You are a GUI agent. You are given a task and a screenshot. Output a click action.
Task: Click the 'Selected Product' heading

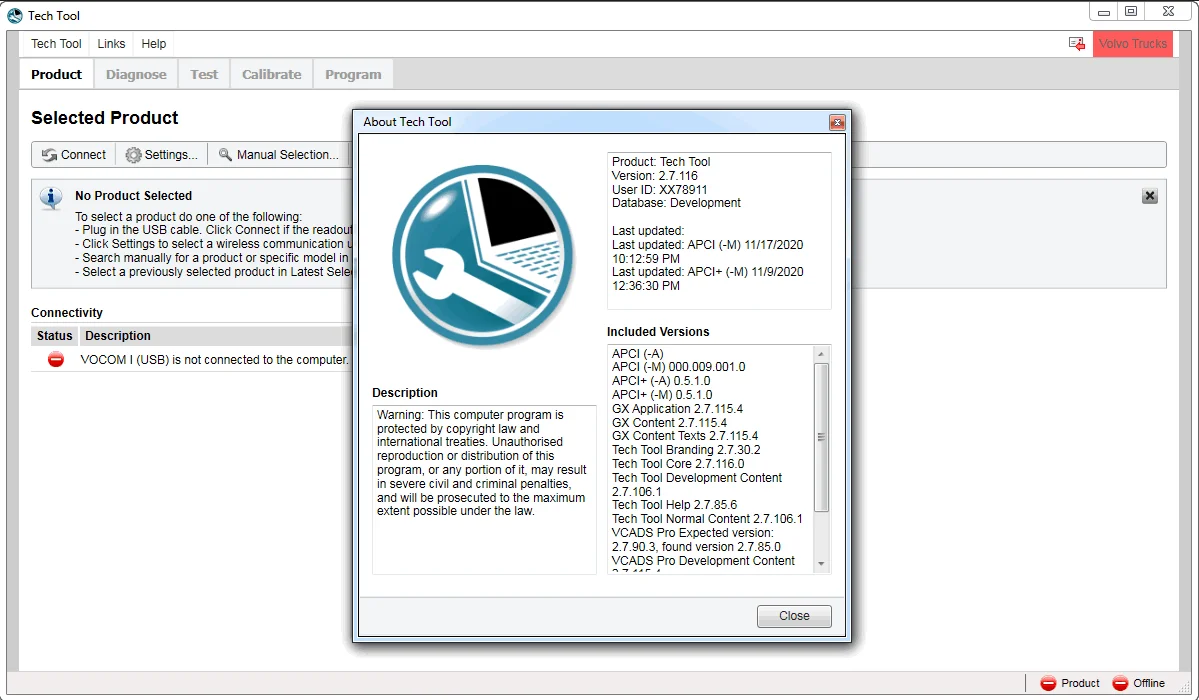click(105, 118)
